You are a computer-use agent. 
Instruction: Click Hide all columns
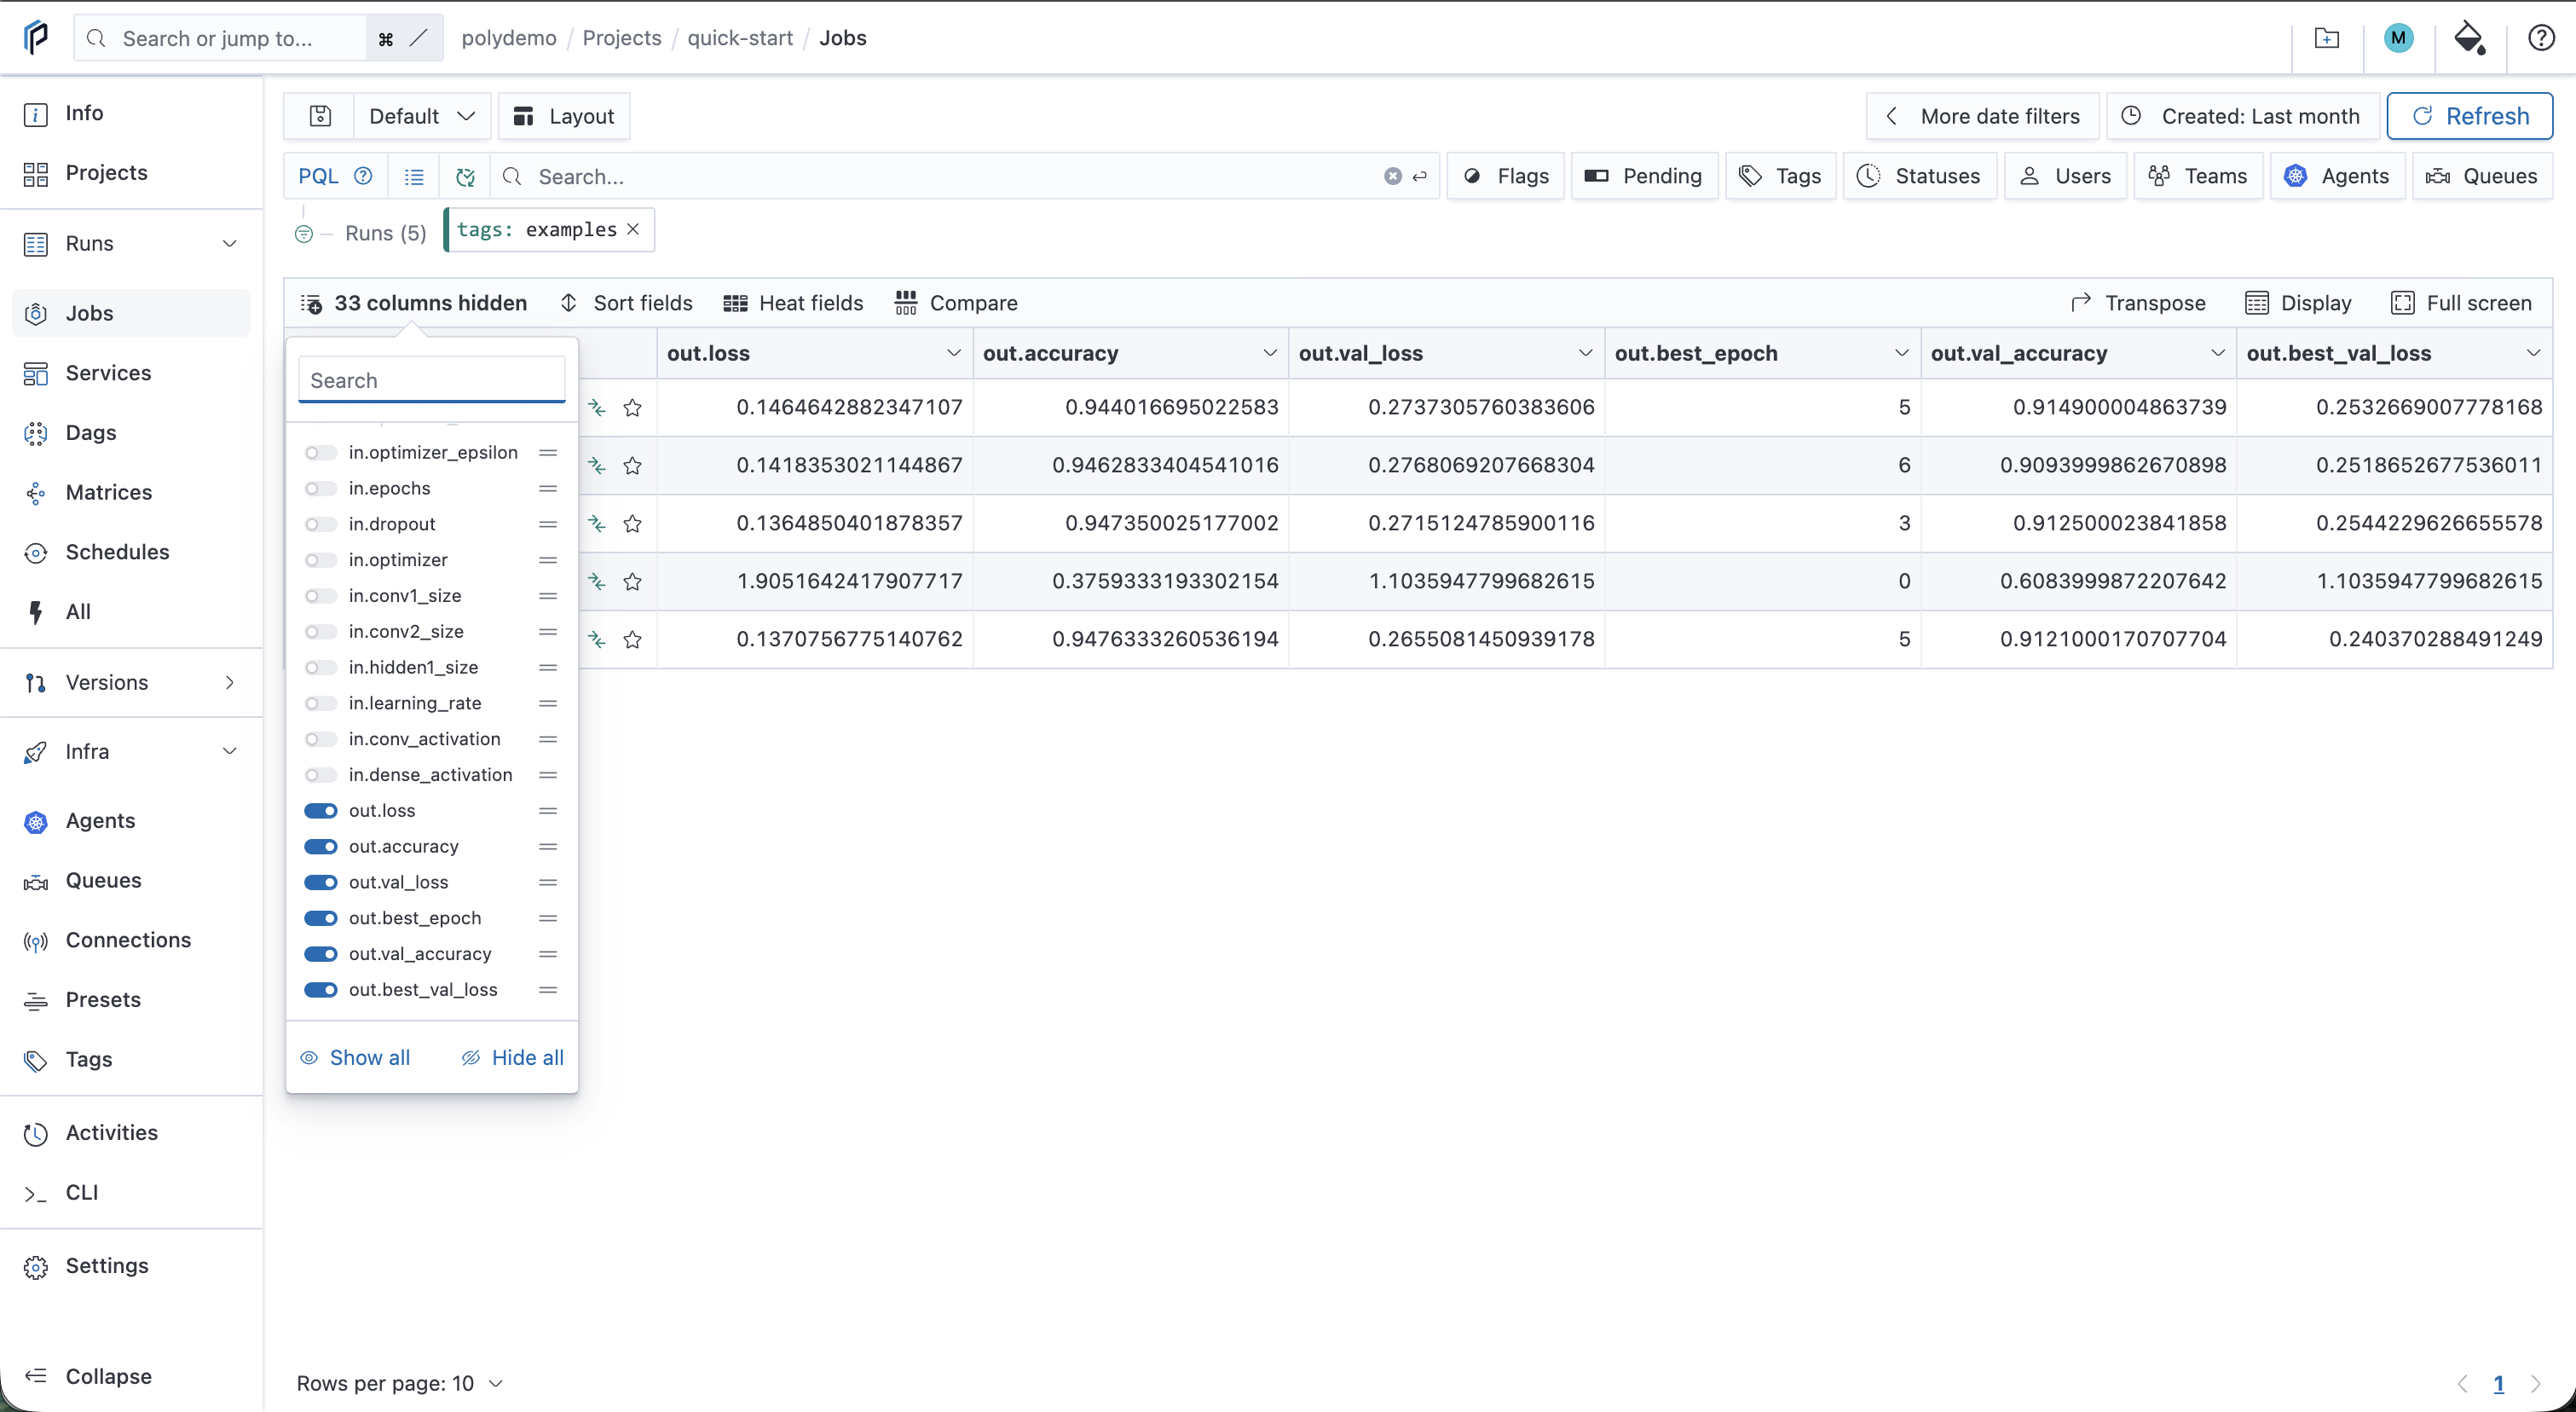513,1058
